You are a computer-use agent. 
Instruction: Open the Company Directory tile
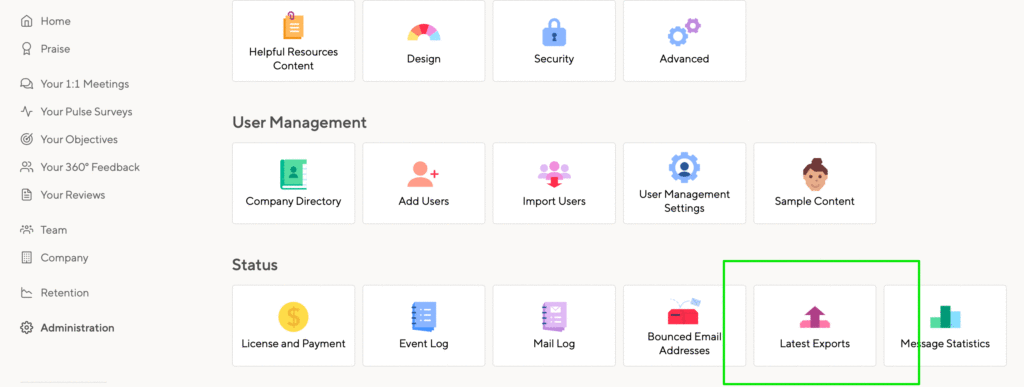[x=294, y=183]
